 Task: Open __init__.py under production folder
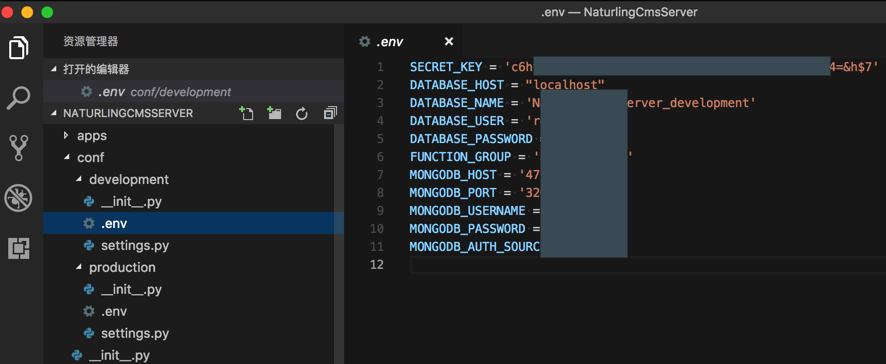coord(194,289)
